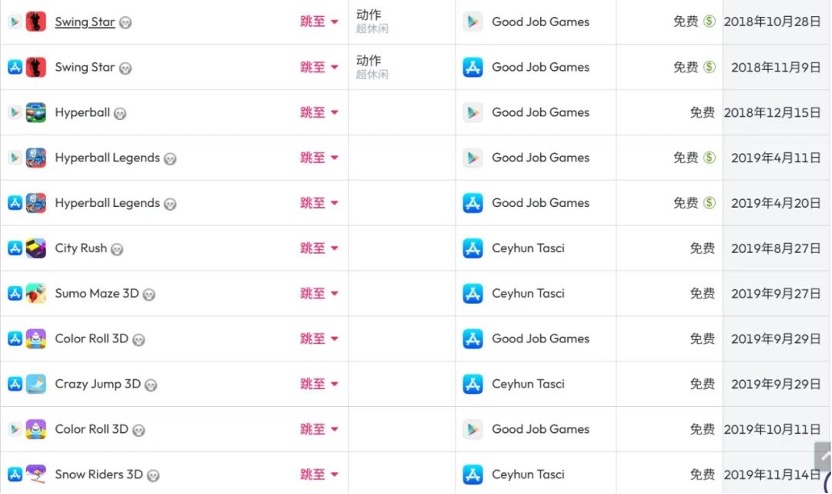Click Good Job Games publisher in the Hyperball row
The image size is (832, 494).
pyautogui.click(x=540, y=113)
